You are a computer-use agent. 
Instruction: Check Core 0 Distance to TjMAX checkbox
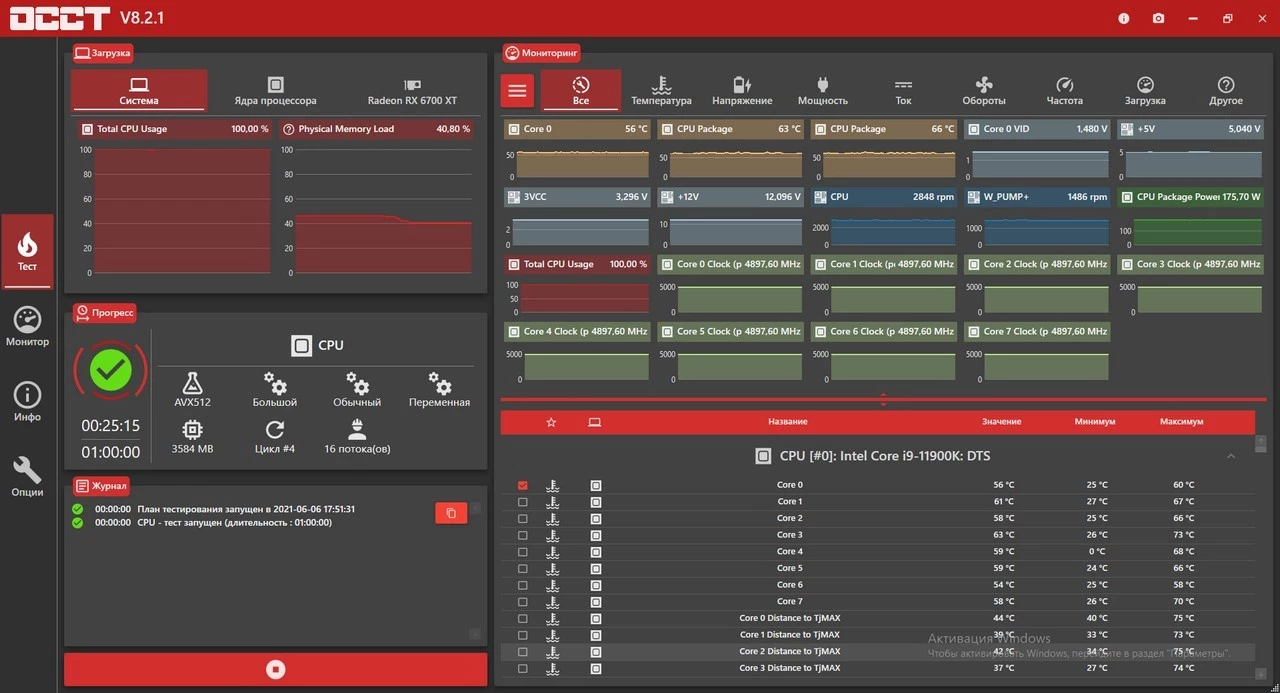click(522, 618)
